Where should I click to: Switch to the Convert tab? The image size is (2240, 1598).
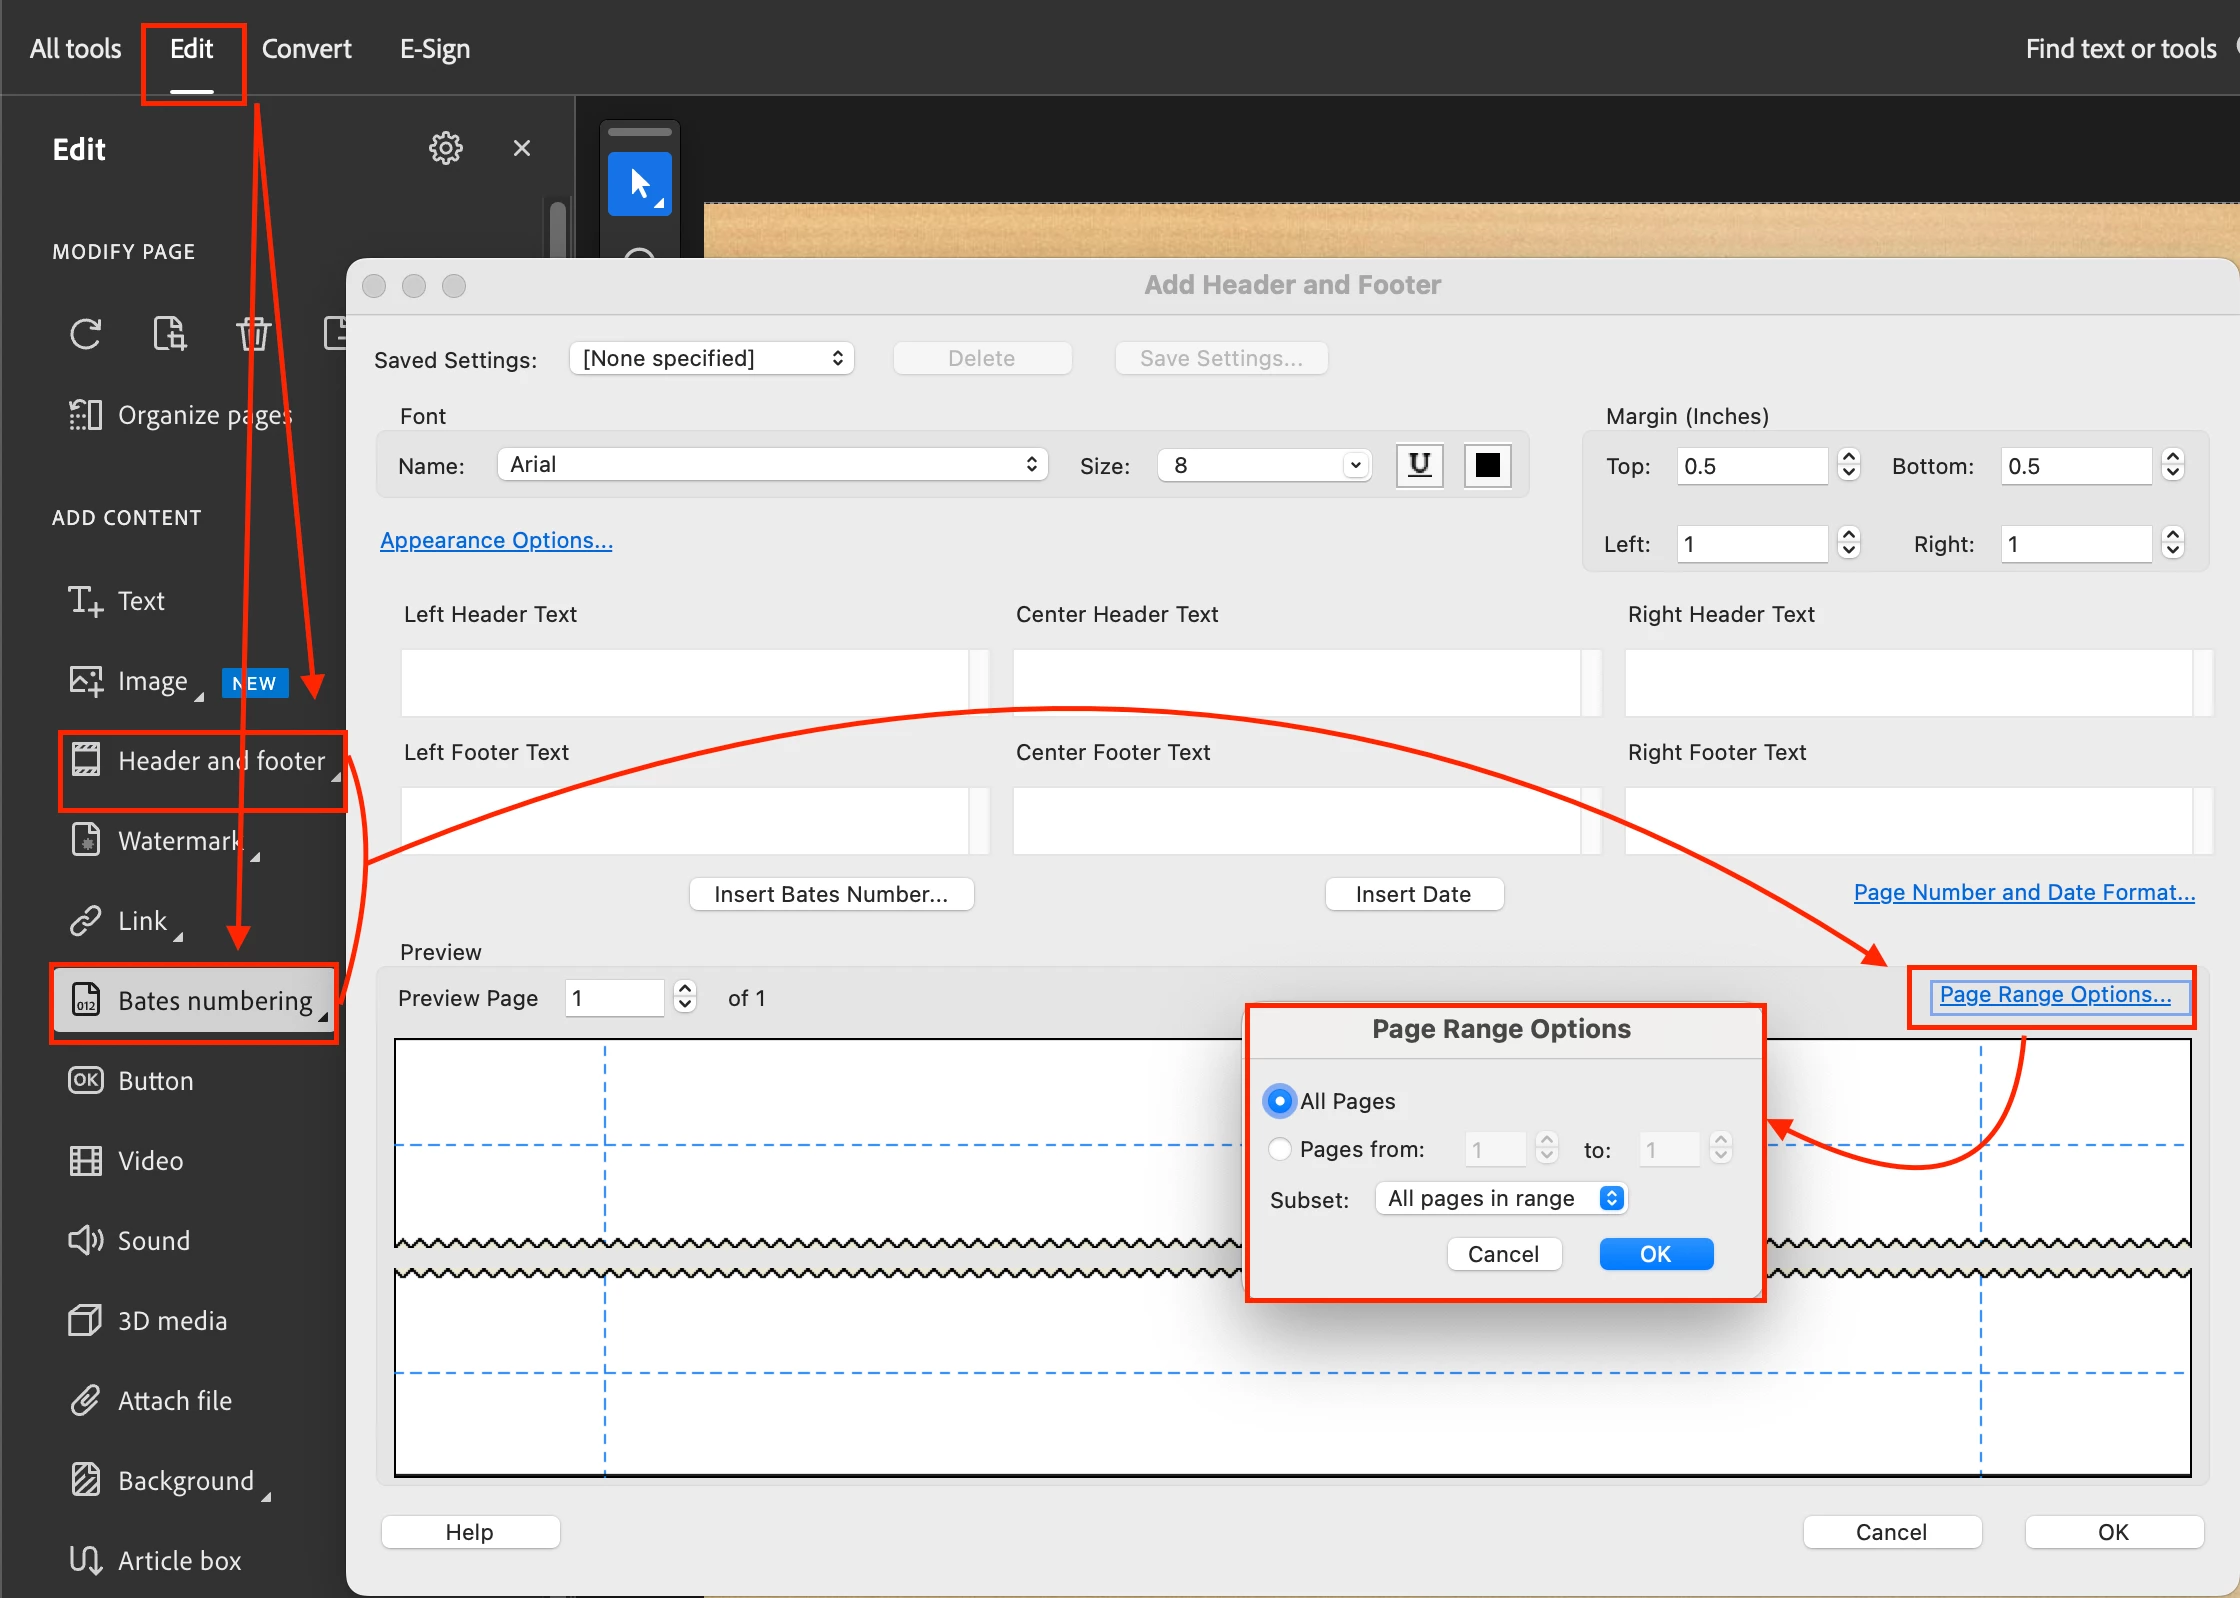(x=306, y=49)
